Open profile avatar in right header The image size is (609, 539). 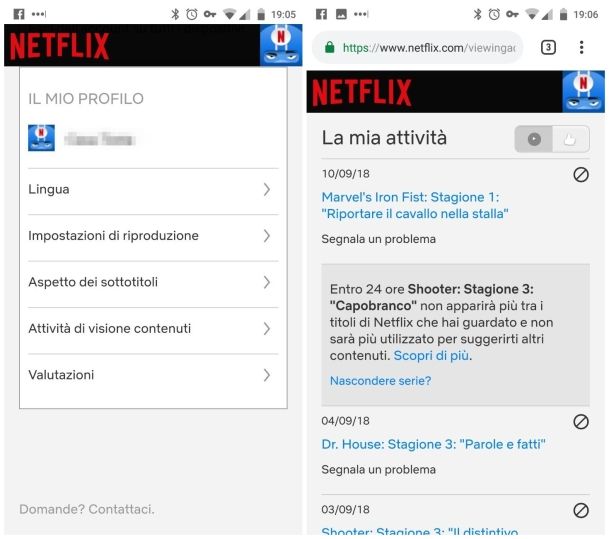pos(583,92)
